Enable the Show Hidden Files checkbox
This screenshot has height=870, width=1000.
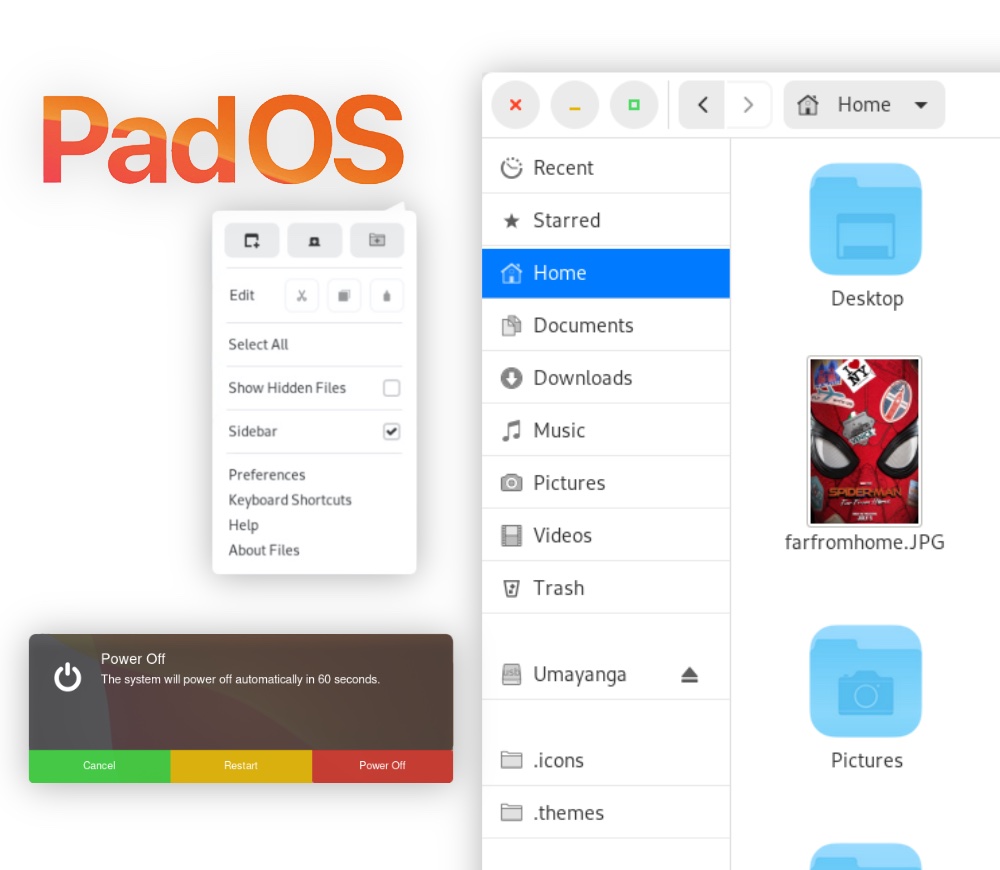(392, 388)
